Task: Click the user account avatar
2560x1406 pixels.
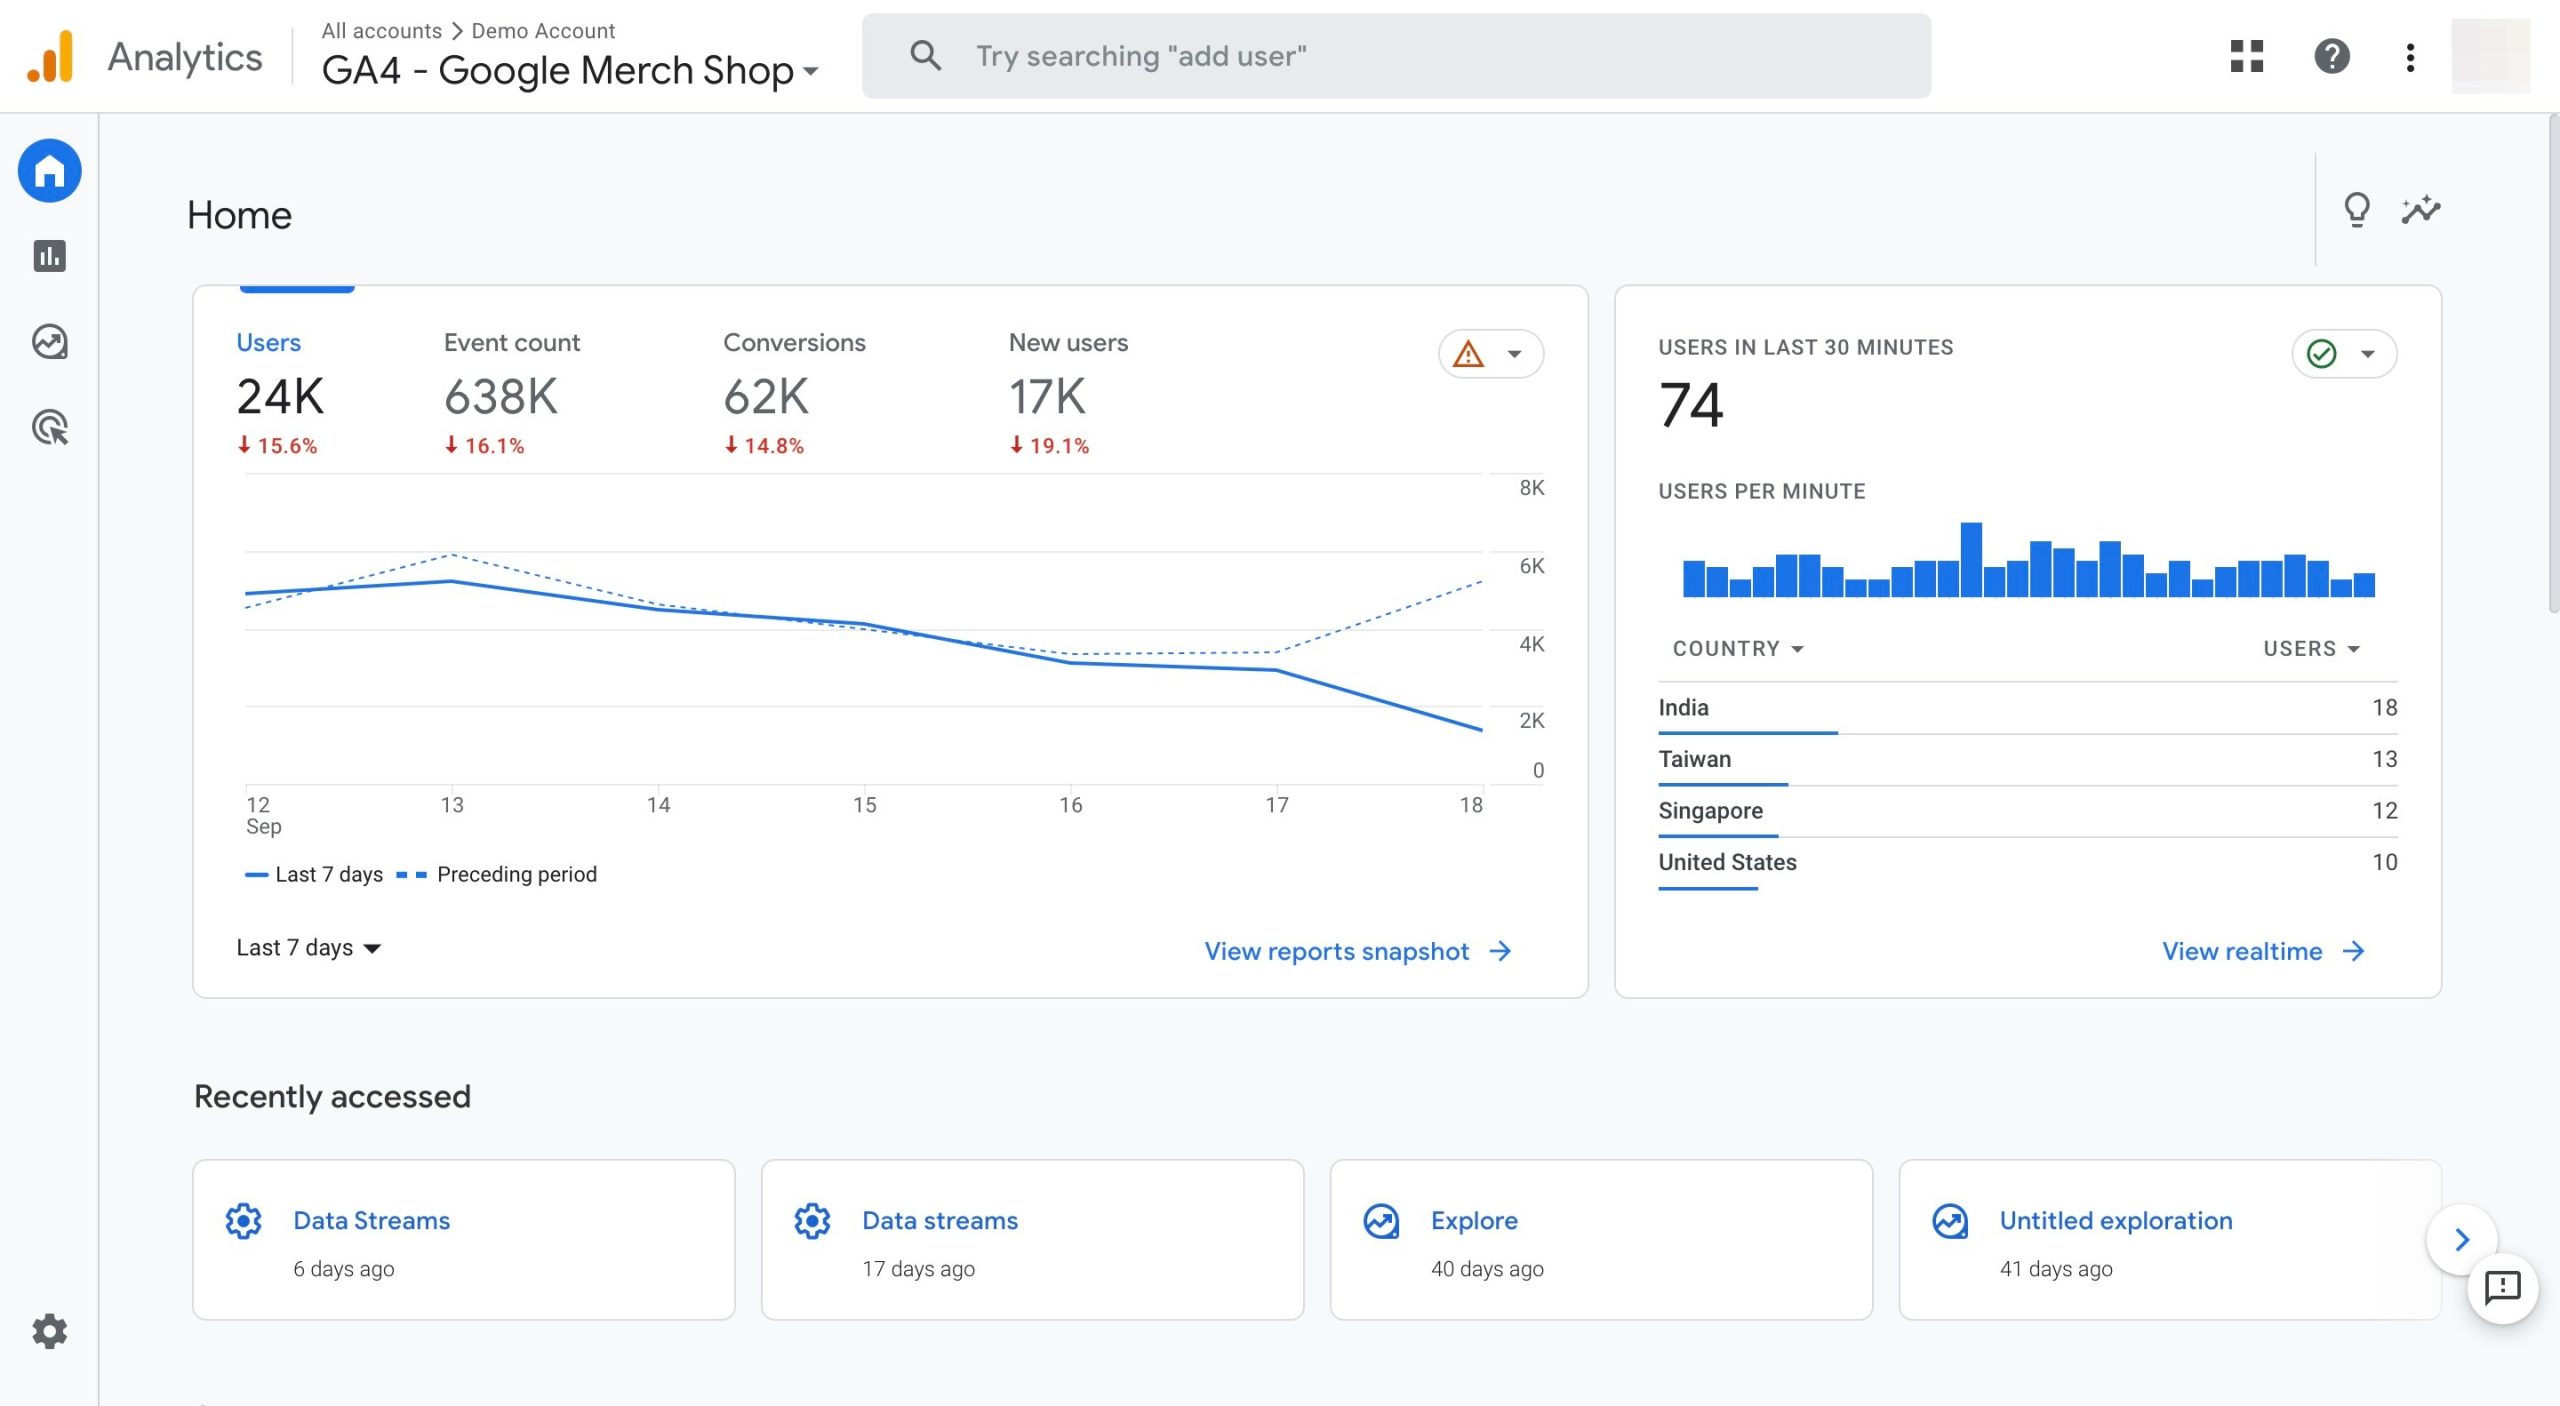Action: pos(2490,56)
